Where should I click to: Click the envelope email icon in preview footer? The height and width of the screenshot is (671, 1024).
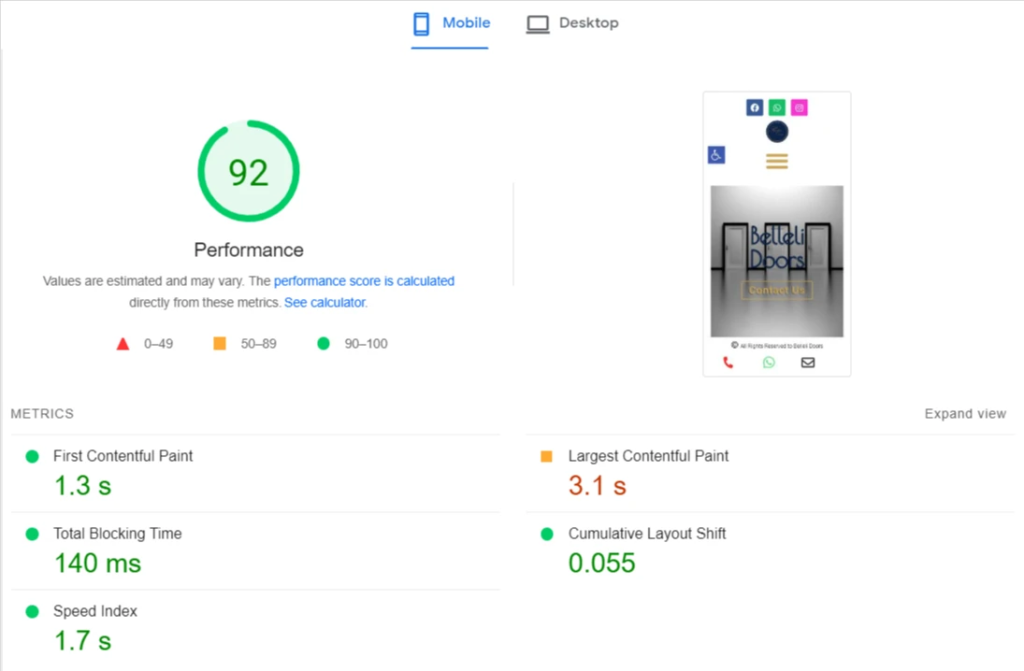point(808,362)
